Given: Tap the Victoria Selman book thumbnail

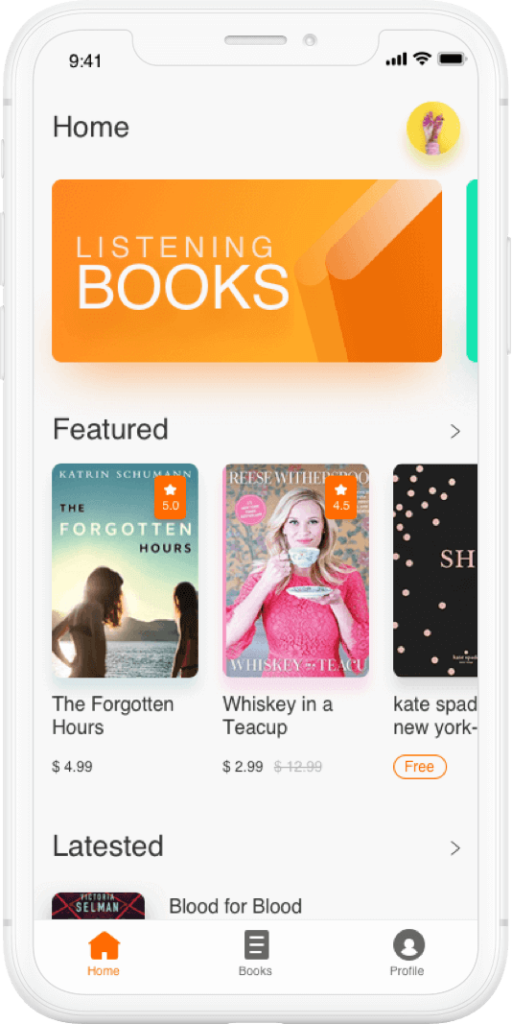Looking at the screenshot, I should tap(99, 906).
